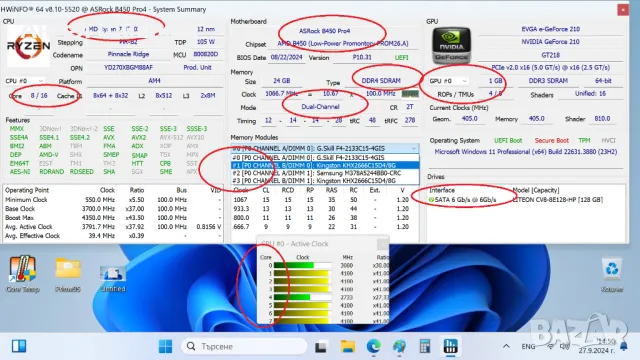
Task: Select the #0 G.Skill F4-2133C15-4GIS module
Action: pyautogui.click(x=324, y=158)
